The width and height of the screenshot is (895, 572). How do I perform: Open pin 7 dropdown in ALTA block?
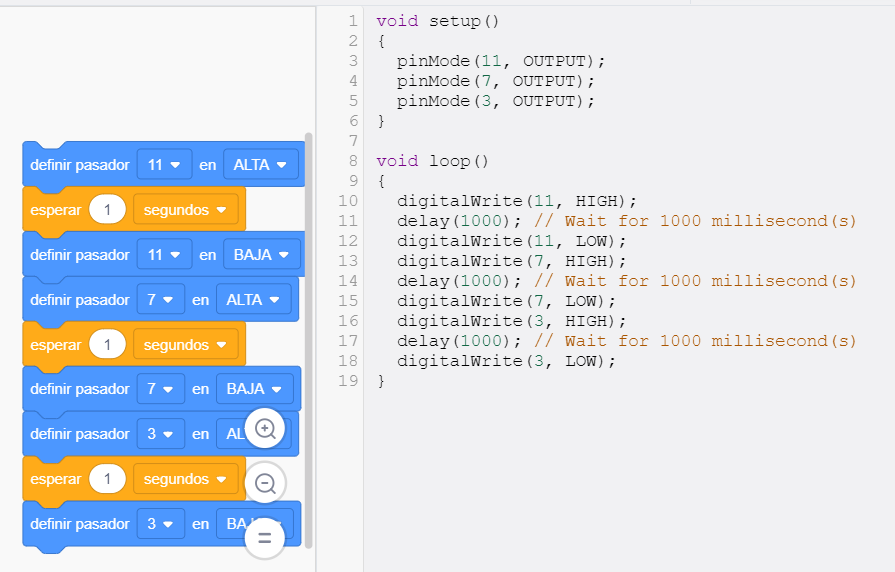pos(160,300)
